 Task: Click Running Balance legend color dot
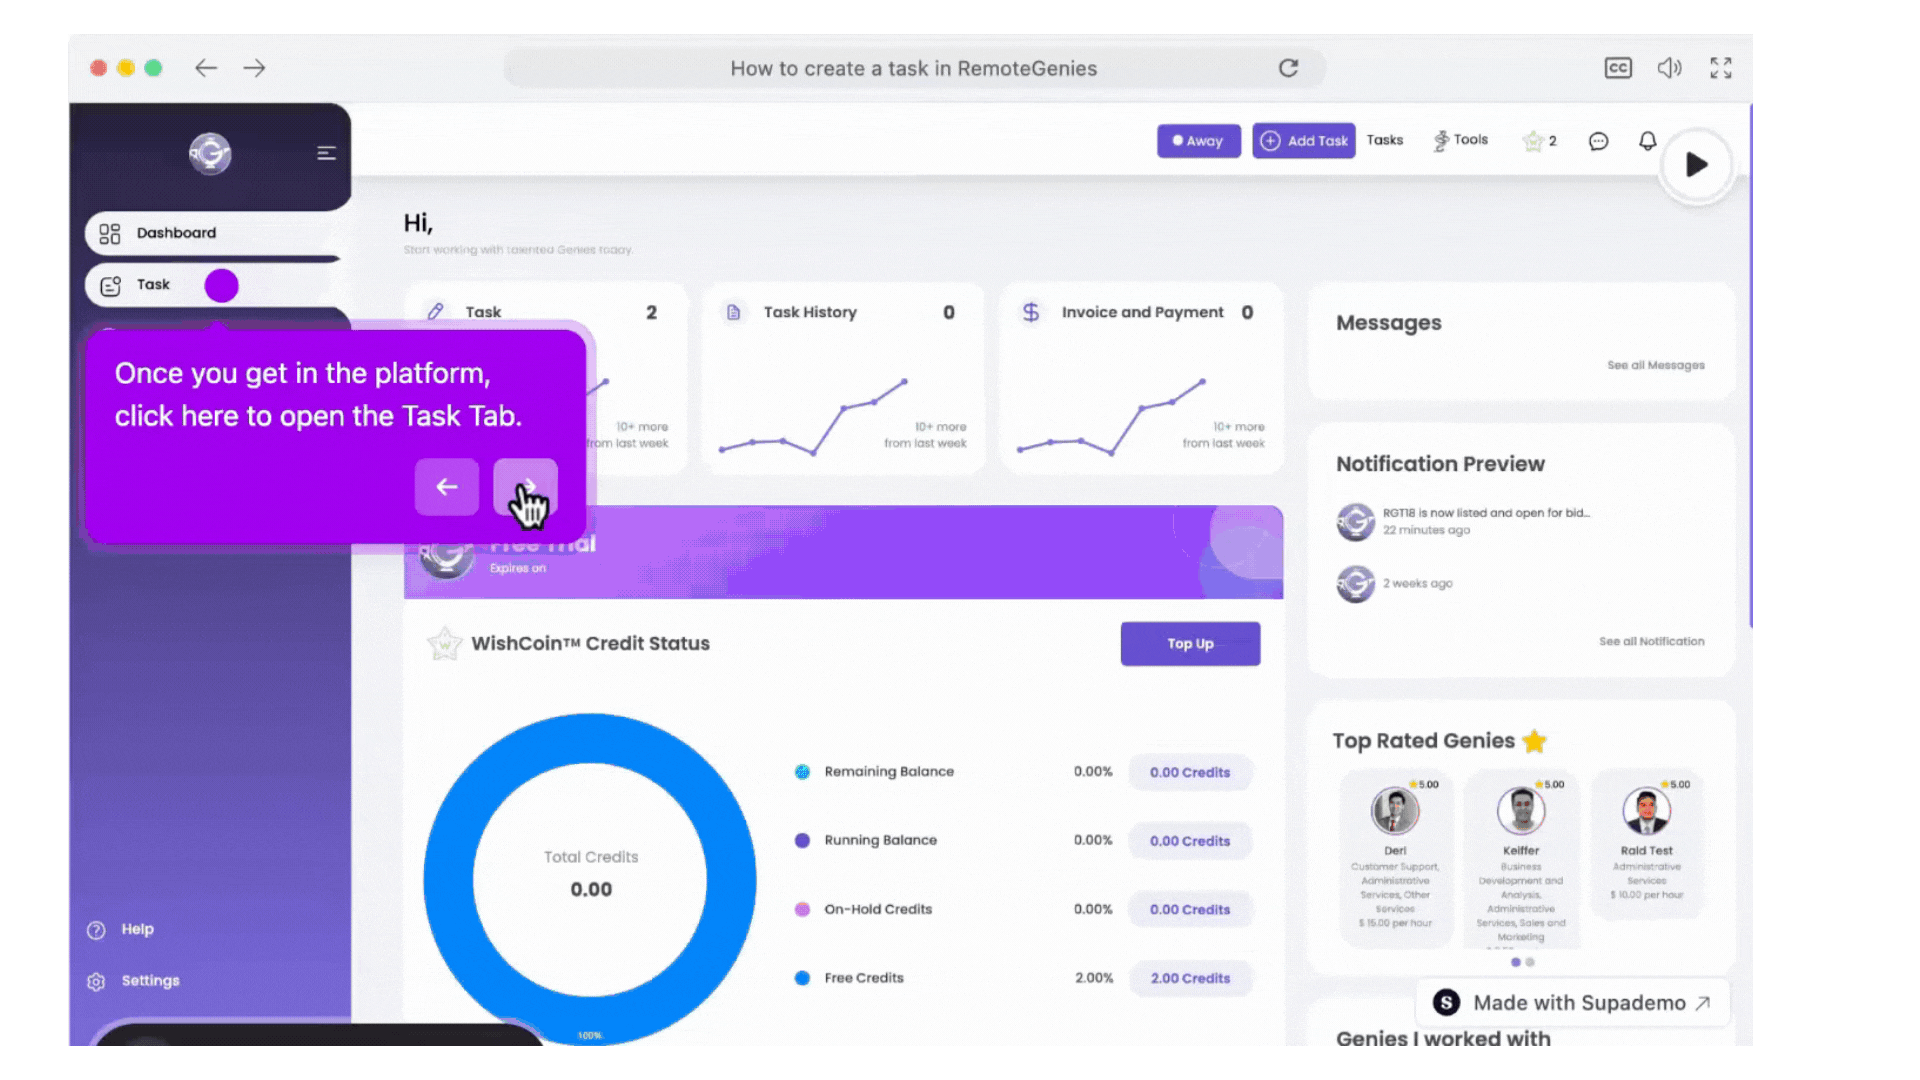802,841
